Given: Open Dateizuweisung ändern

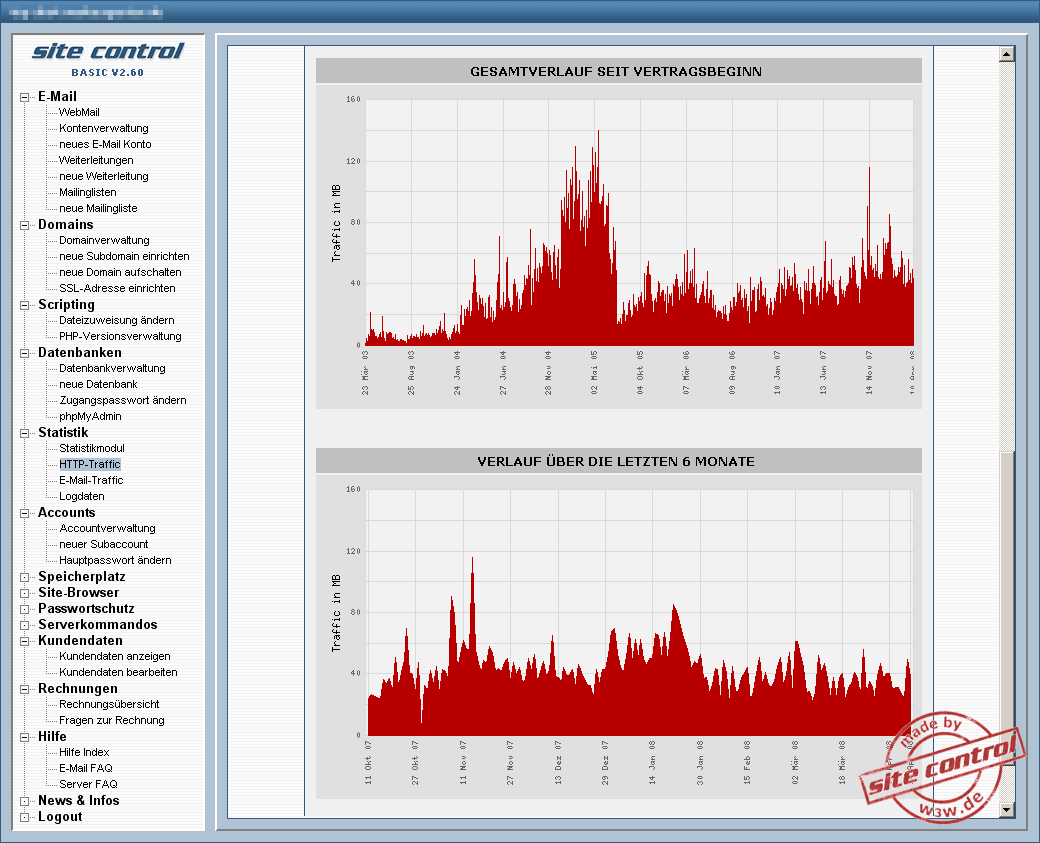Looking at the screenshot, I should tap(117, 320).
